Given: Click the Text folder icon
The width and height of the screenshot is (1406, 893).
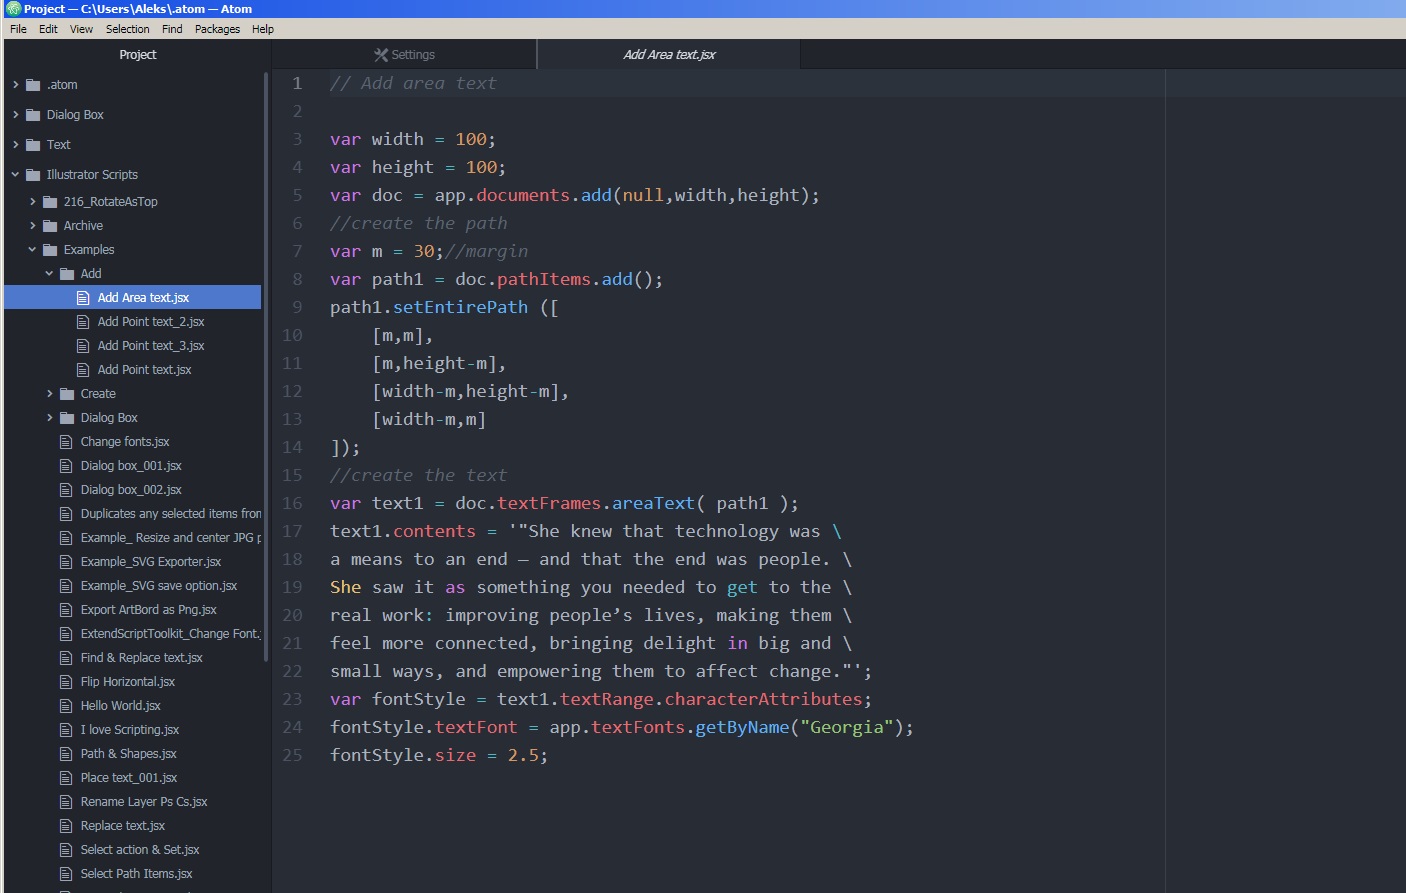Looking at the screenshot, I should click(33, 145).
